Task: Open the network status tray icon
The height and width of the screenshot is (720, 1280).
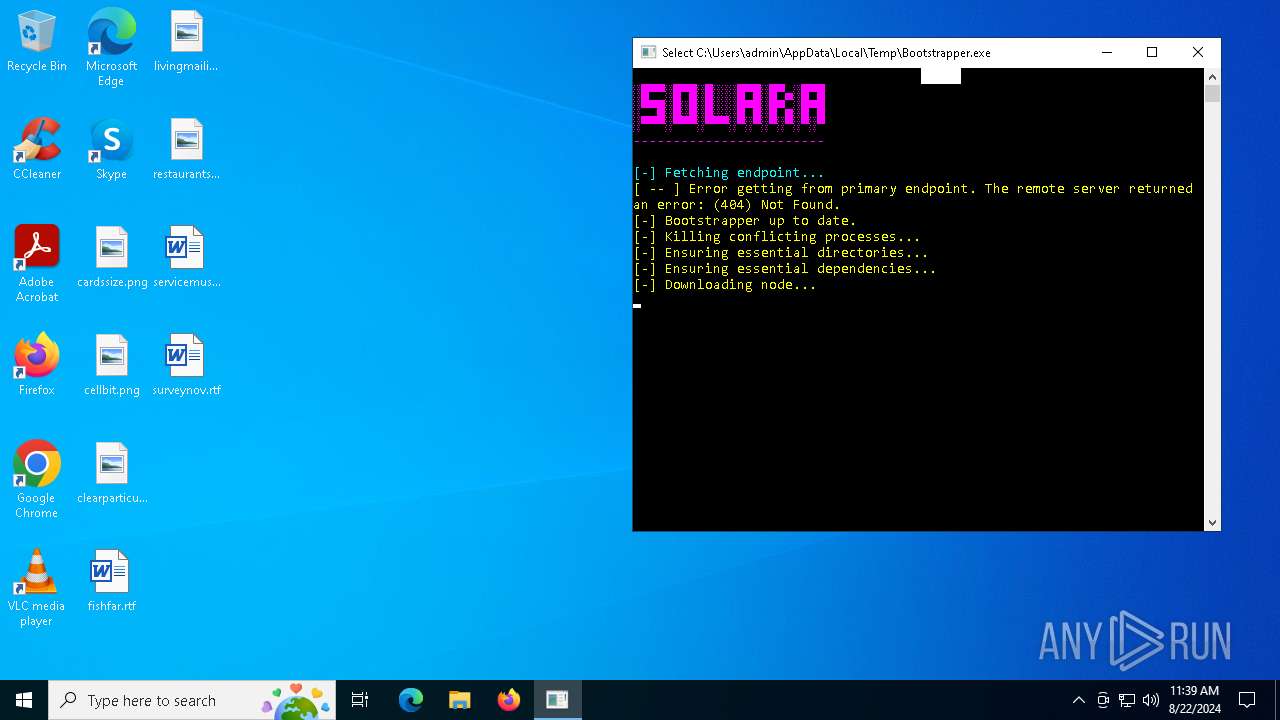Action: click(x=1127, y=700)
